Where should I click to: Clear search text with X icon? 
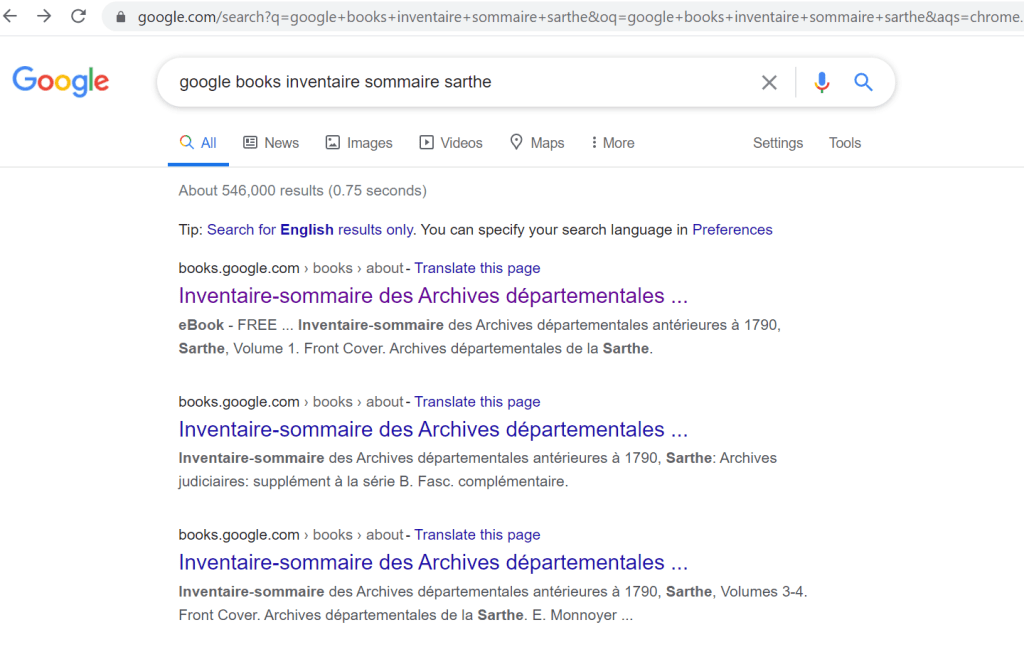769,83
